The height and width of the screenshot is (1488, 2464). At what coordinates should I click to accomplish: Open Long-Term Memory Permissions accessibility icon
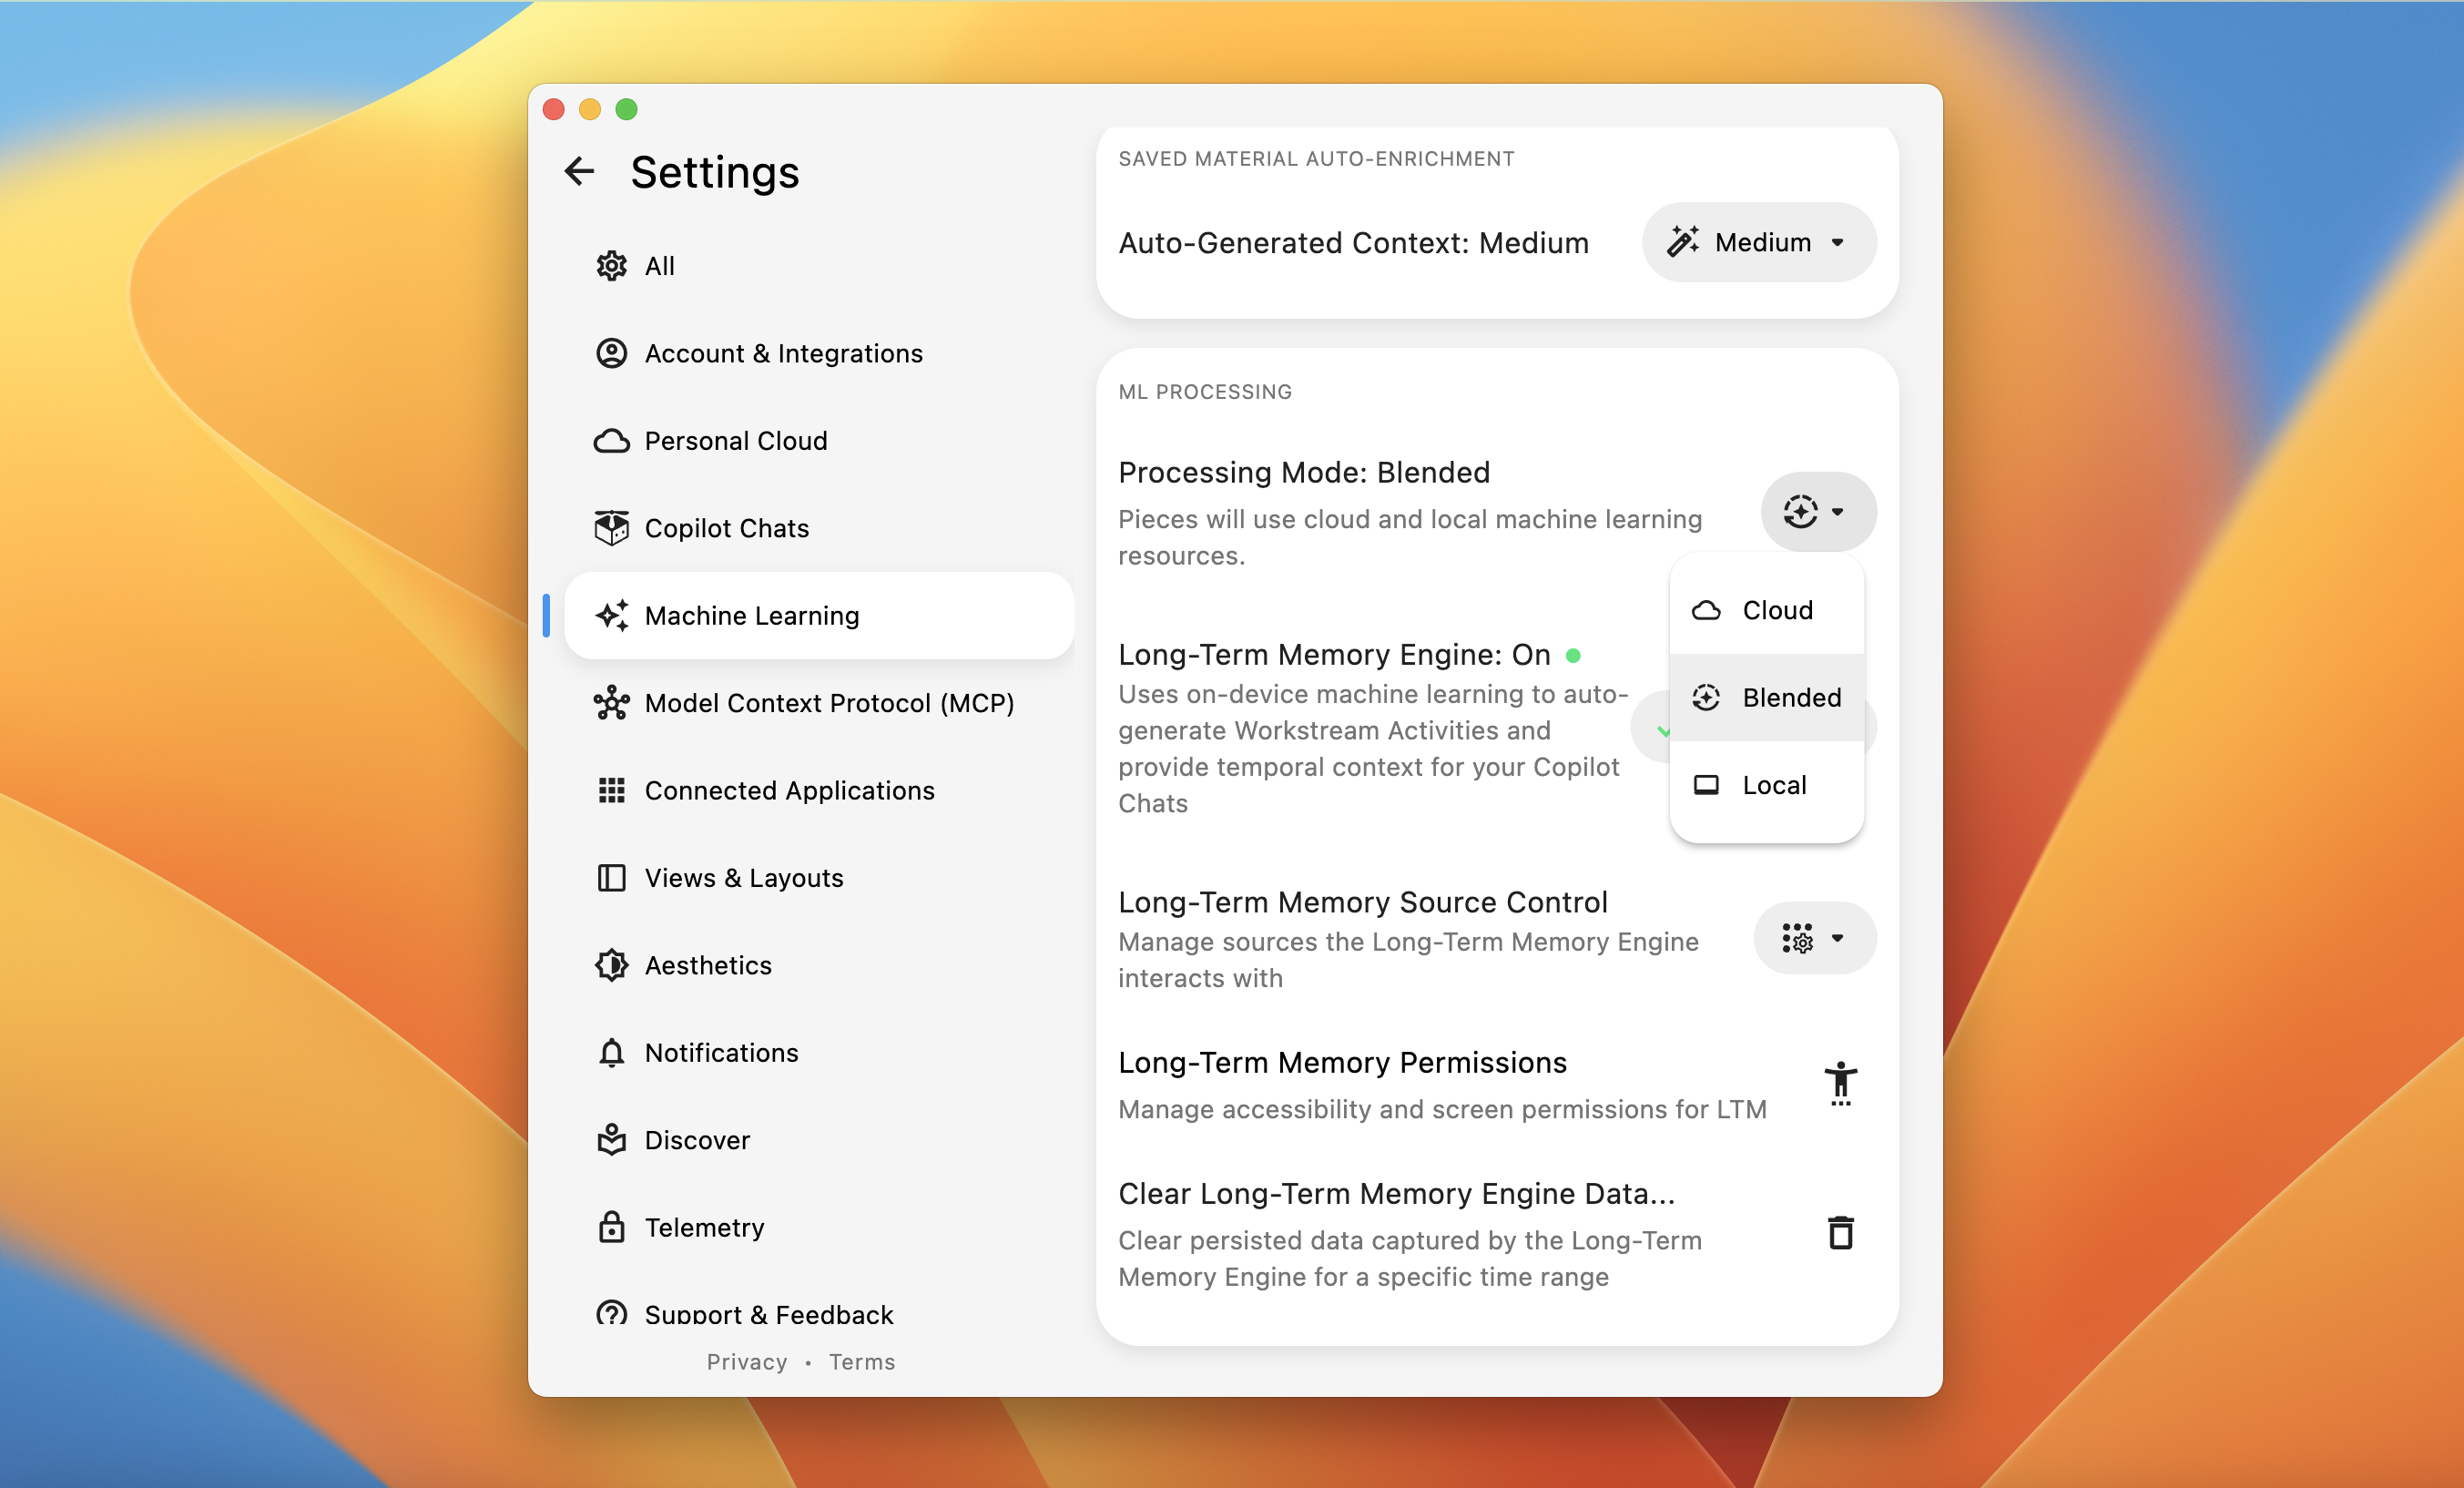click(1840, 1084)
